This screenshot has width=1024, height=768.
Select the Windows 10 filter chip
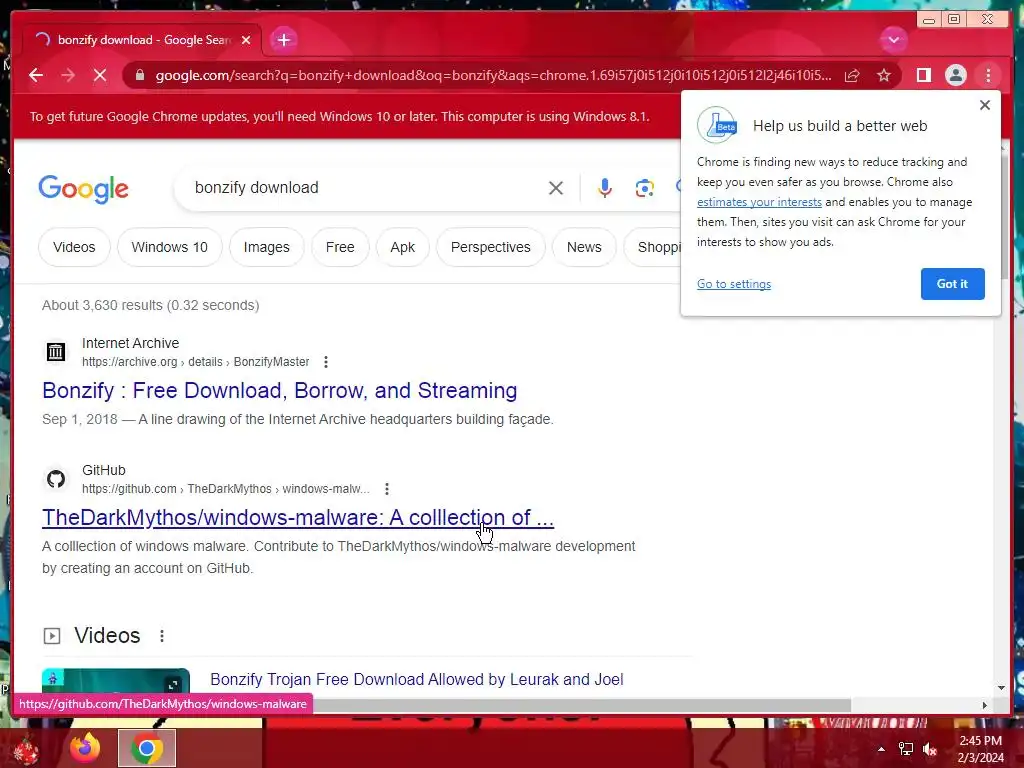pyautogui.click(x=170, y=247)
